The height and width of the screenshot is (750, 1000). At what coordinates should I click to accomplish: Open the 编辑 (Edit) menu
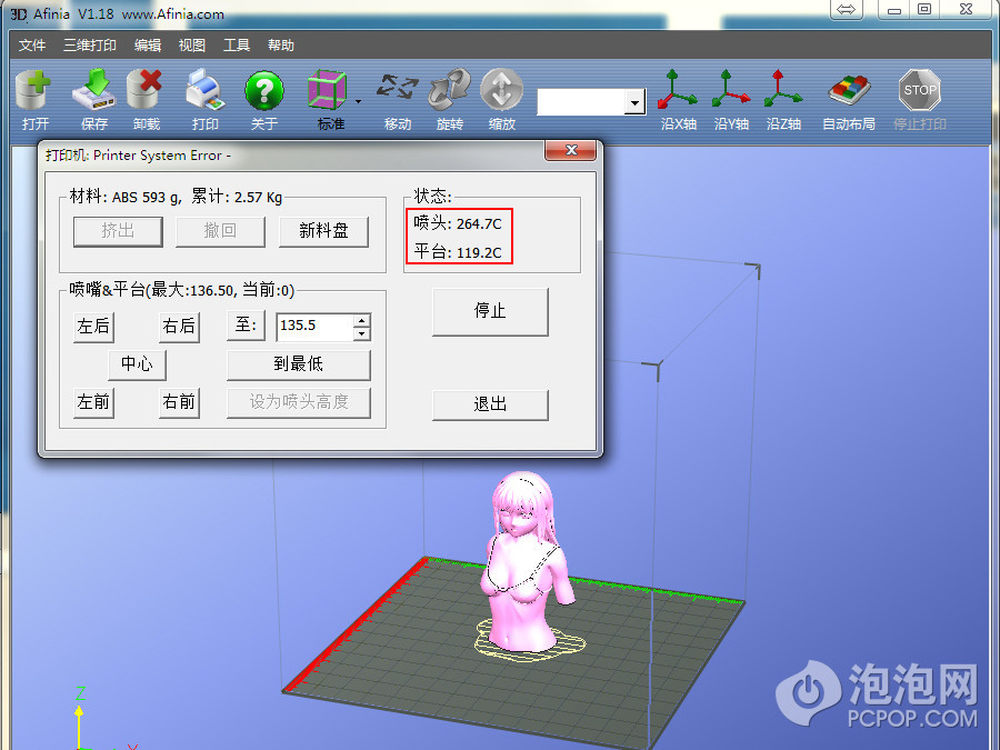click(x=148, y=45)
